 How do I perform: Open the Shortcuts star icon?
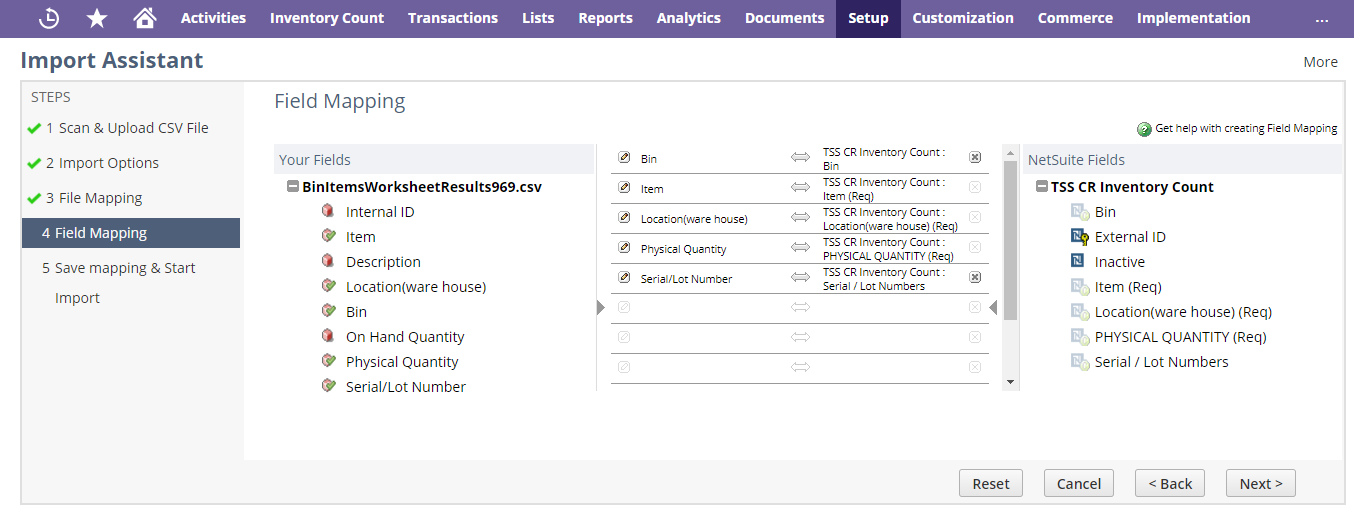[x=97, y=18]
